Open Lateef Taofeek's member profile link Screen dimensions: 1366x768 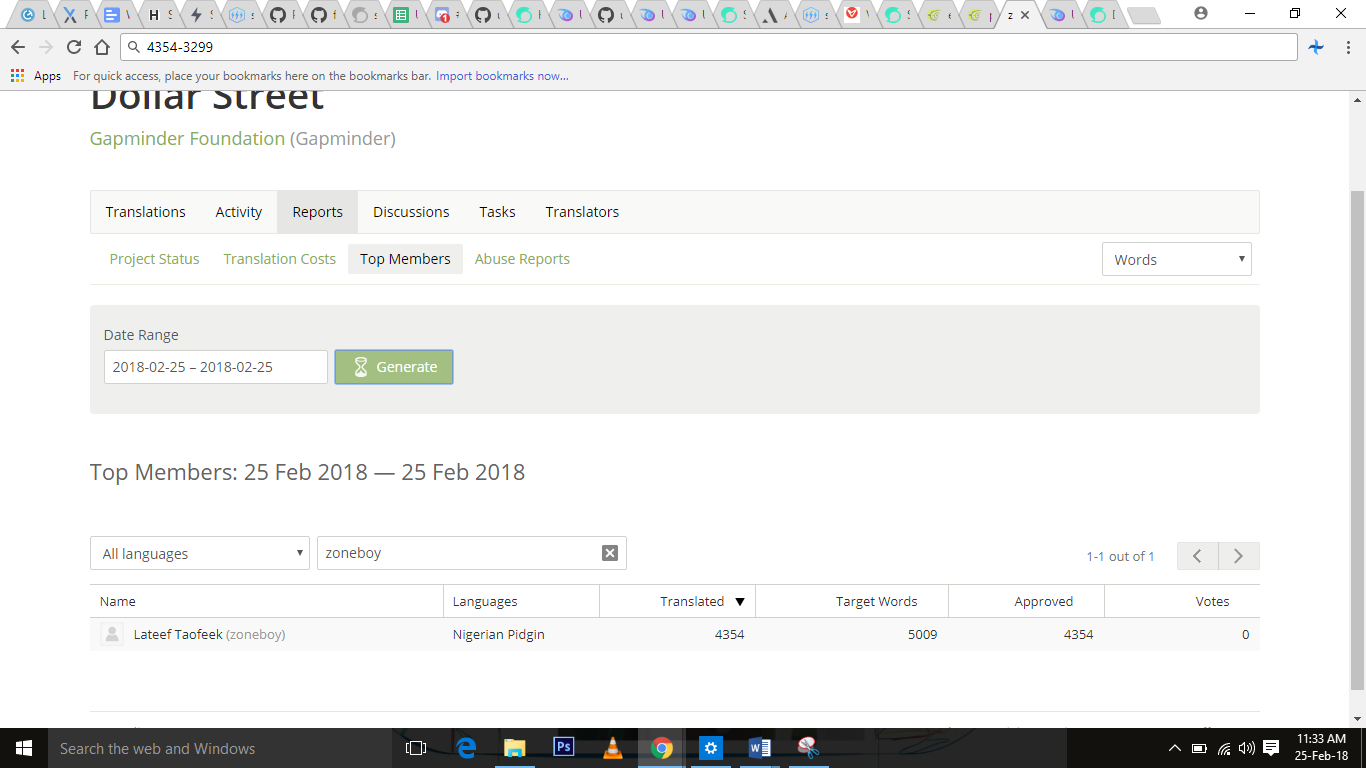coord(178,634)
